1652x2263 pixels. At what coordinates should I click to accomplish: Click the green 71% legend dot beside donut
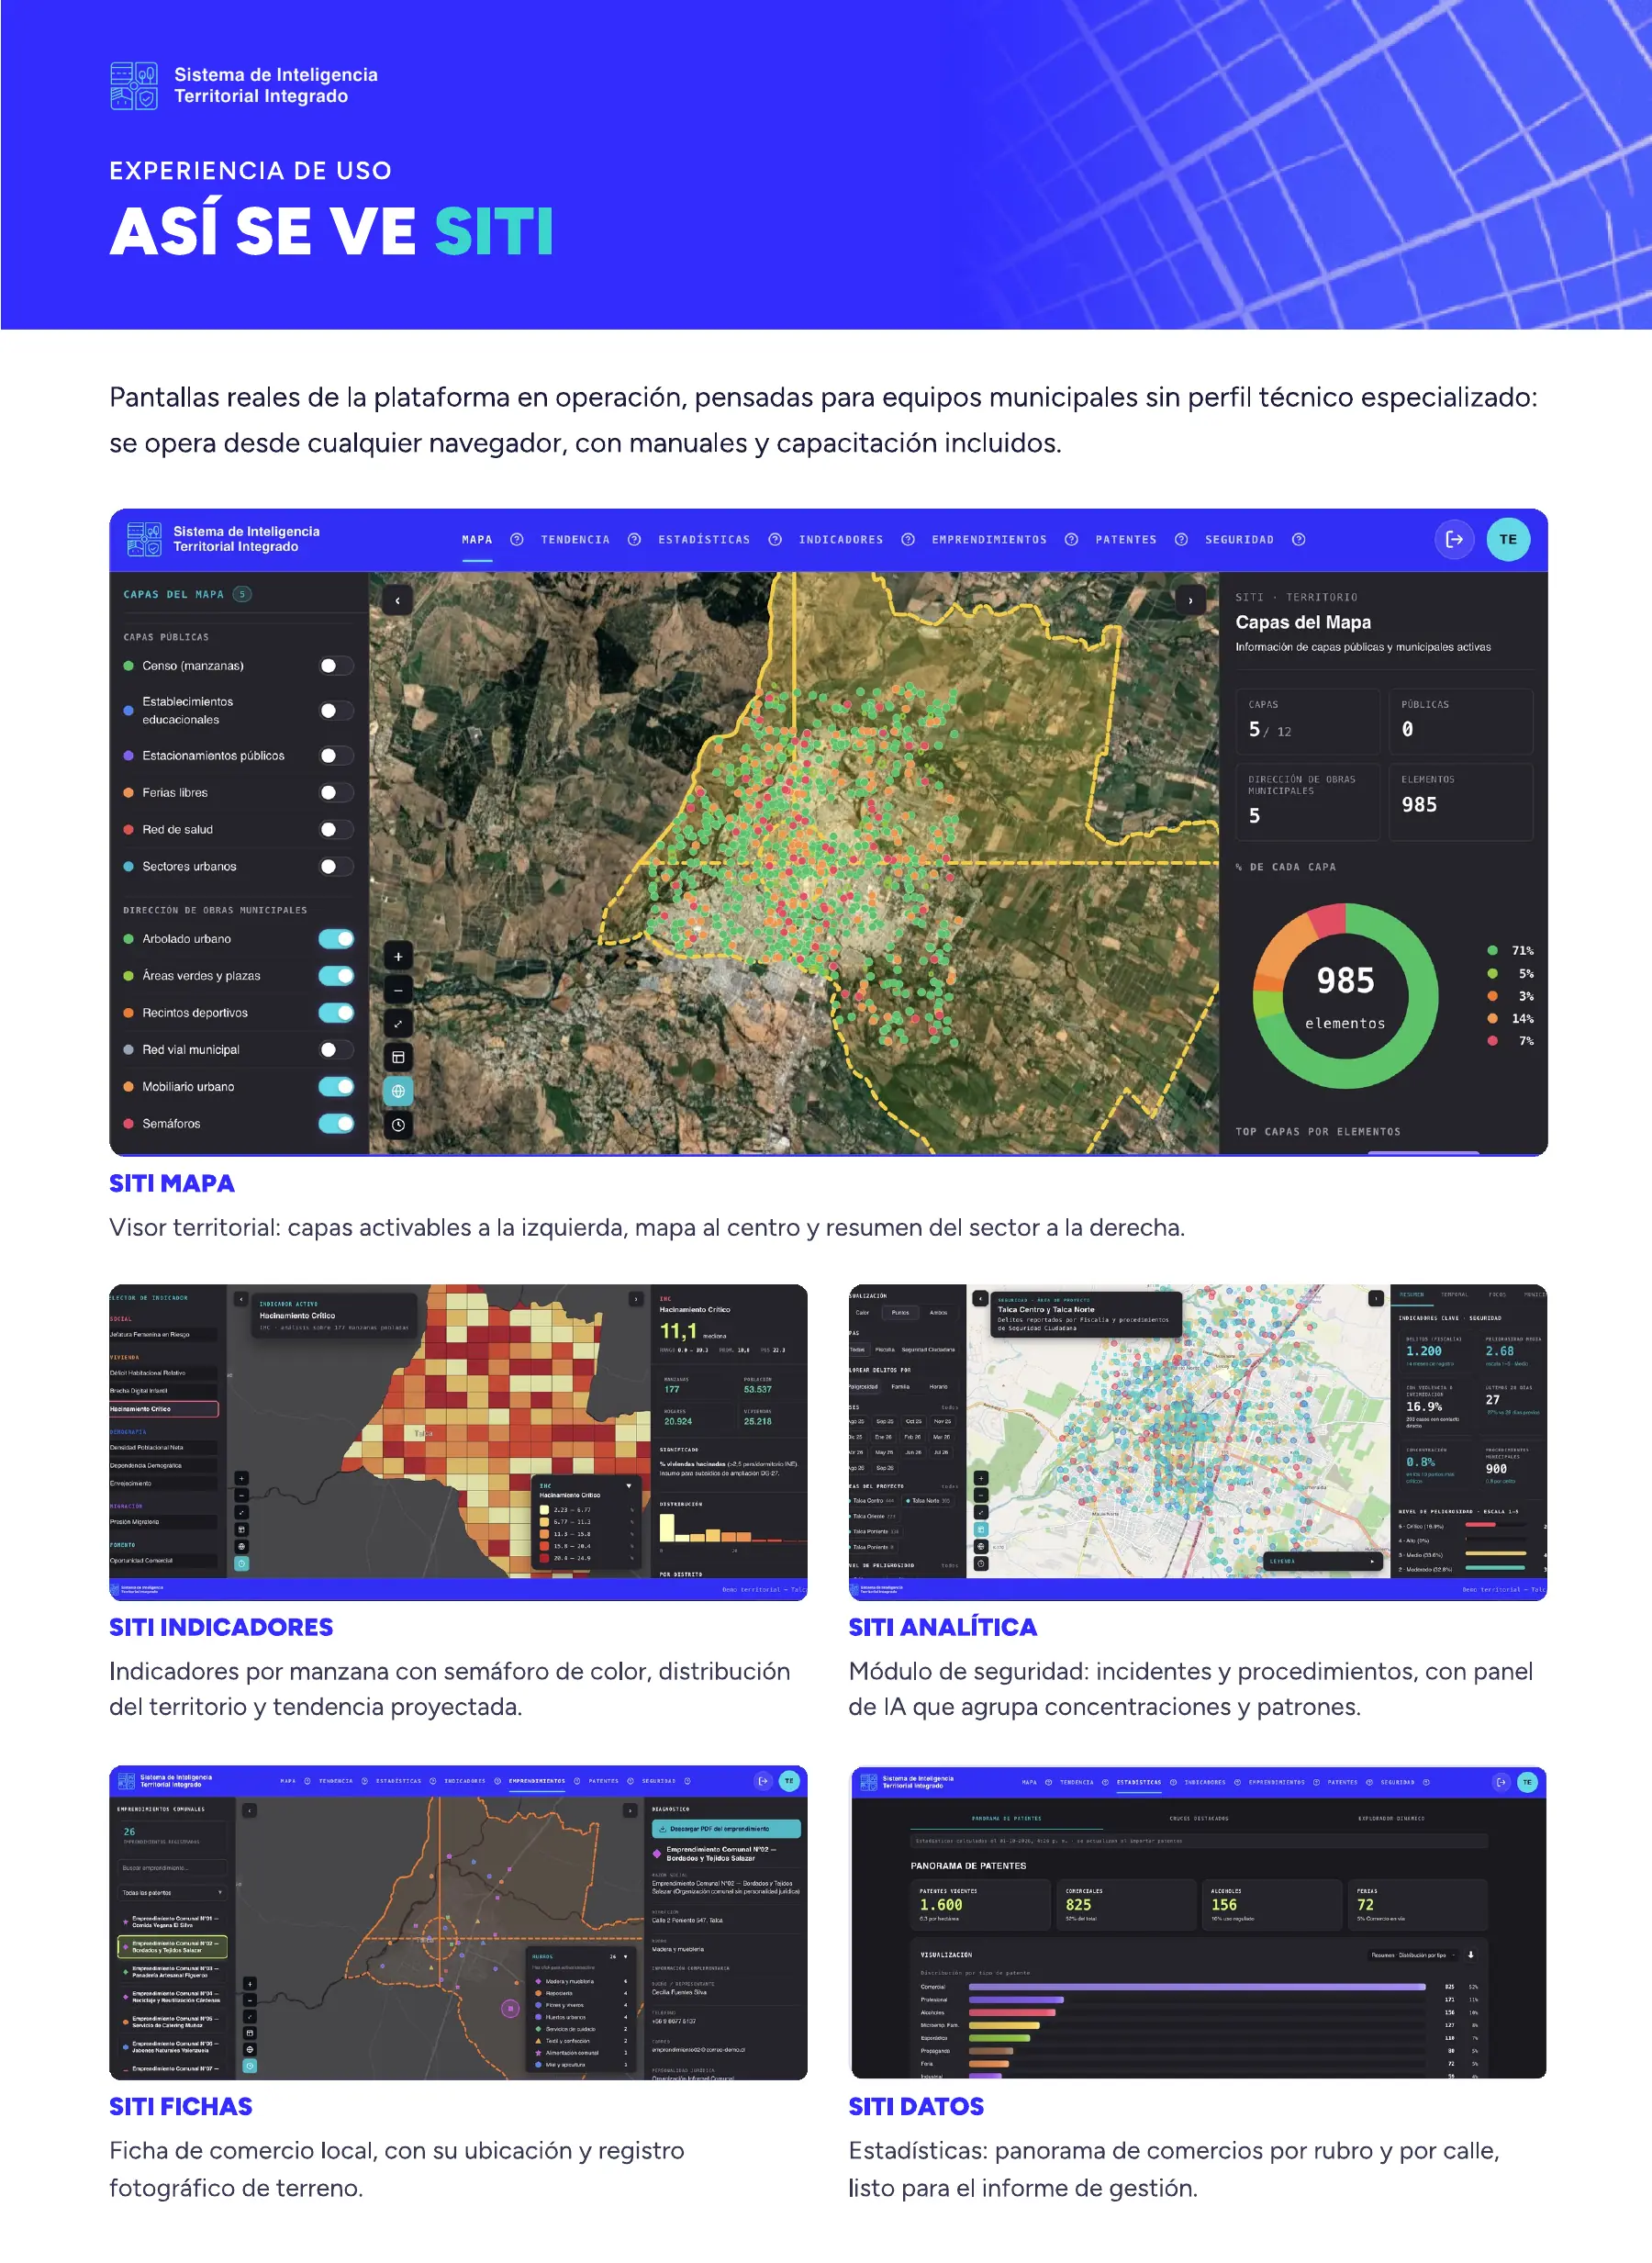pos(1493,951)
